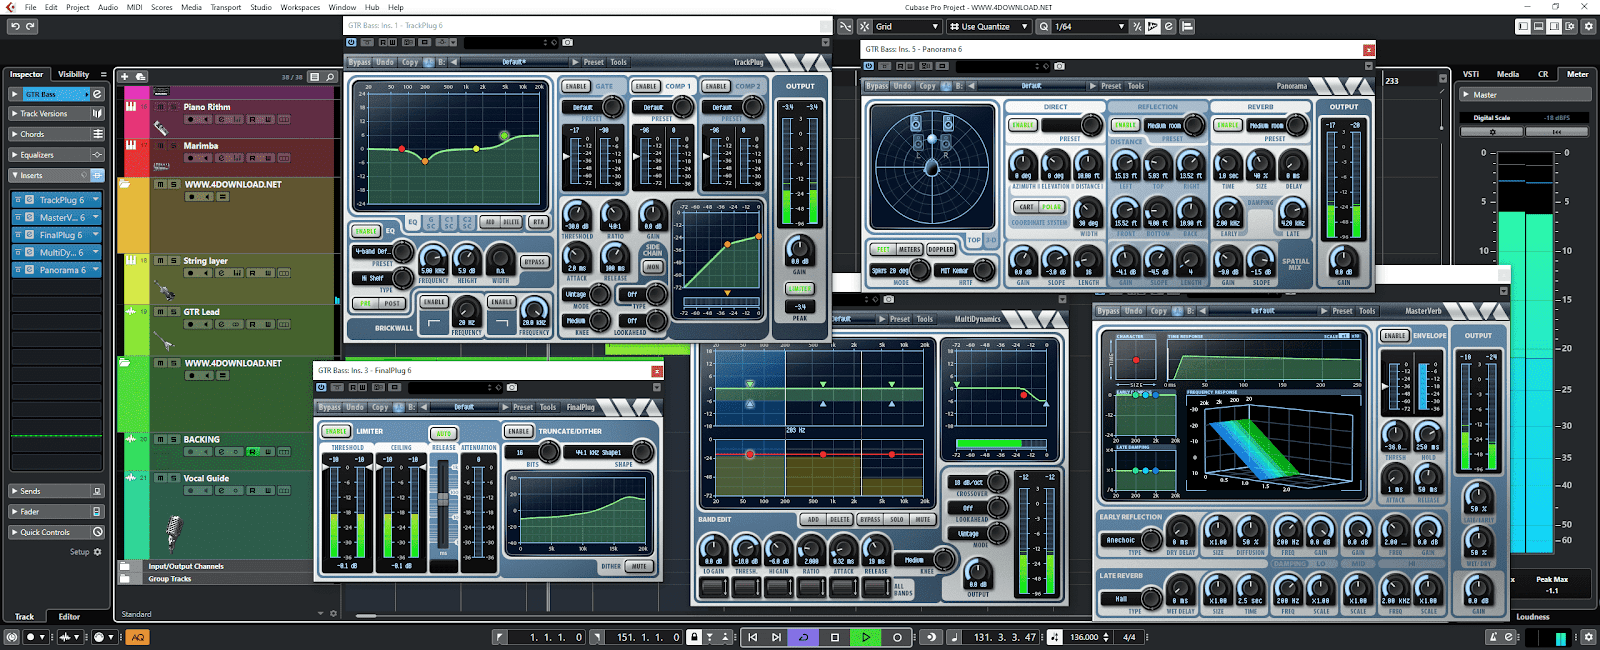Click Tools in the MasterVerb toolbar
The height and width of the screenshot is (650, 1600).
click(x=1367, y=311)
